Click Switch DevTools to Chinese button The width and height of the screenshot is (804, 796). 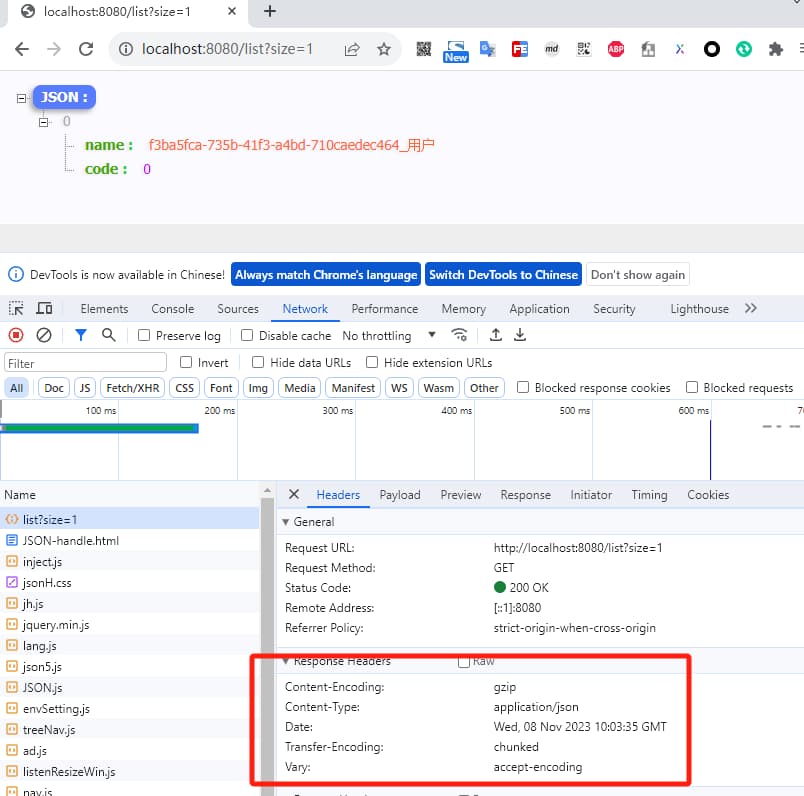coord(503,275)
